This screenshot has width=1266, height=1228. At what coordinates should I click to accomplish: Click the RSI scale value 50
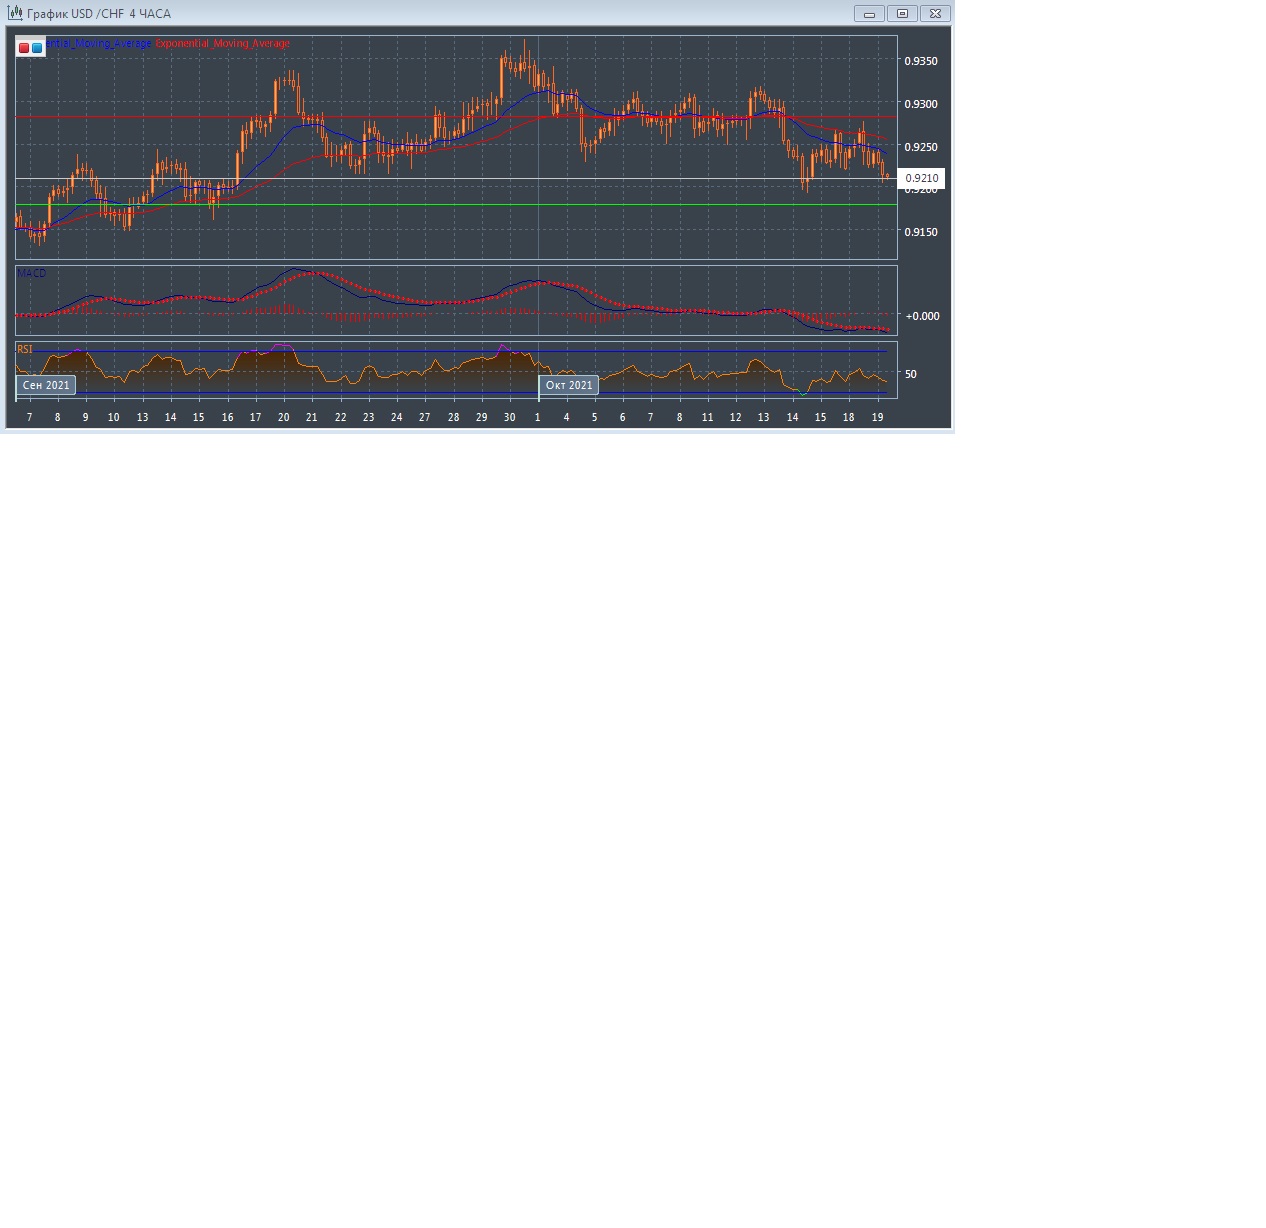911,374
